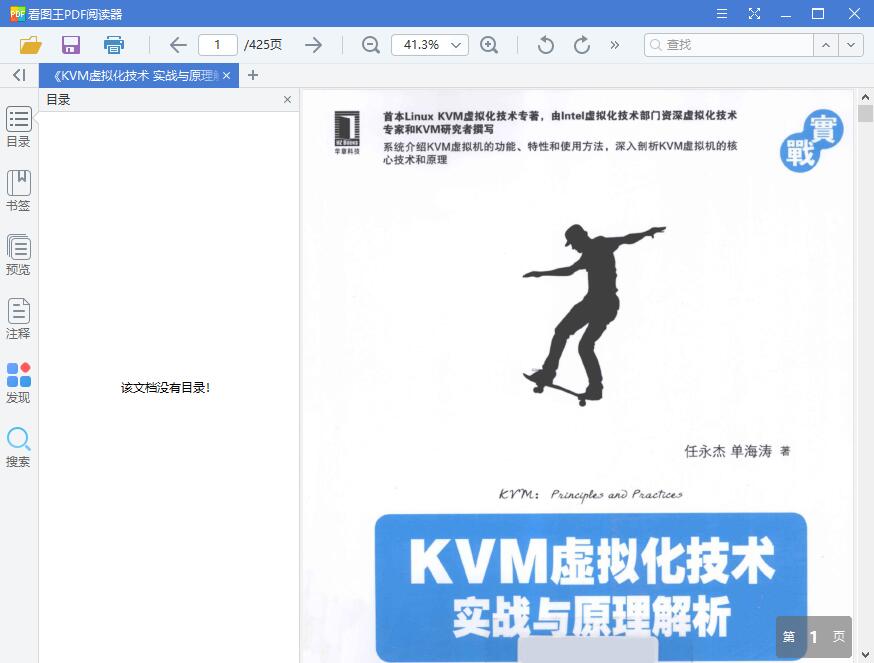Click the 看图王PDF阅读器 app logo icon
The height and width of the screenshot is (663, 874).
17,13
